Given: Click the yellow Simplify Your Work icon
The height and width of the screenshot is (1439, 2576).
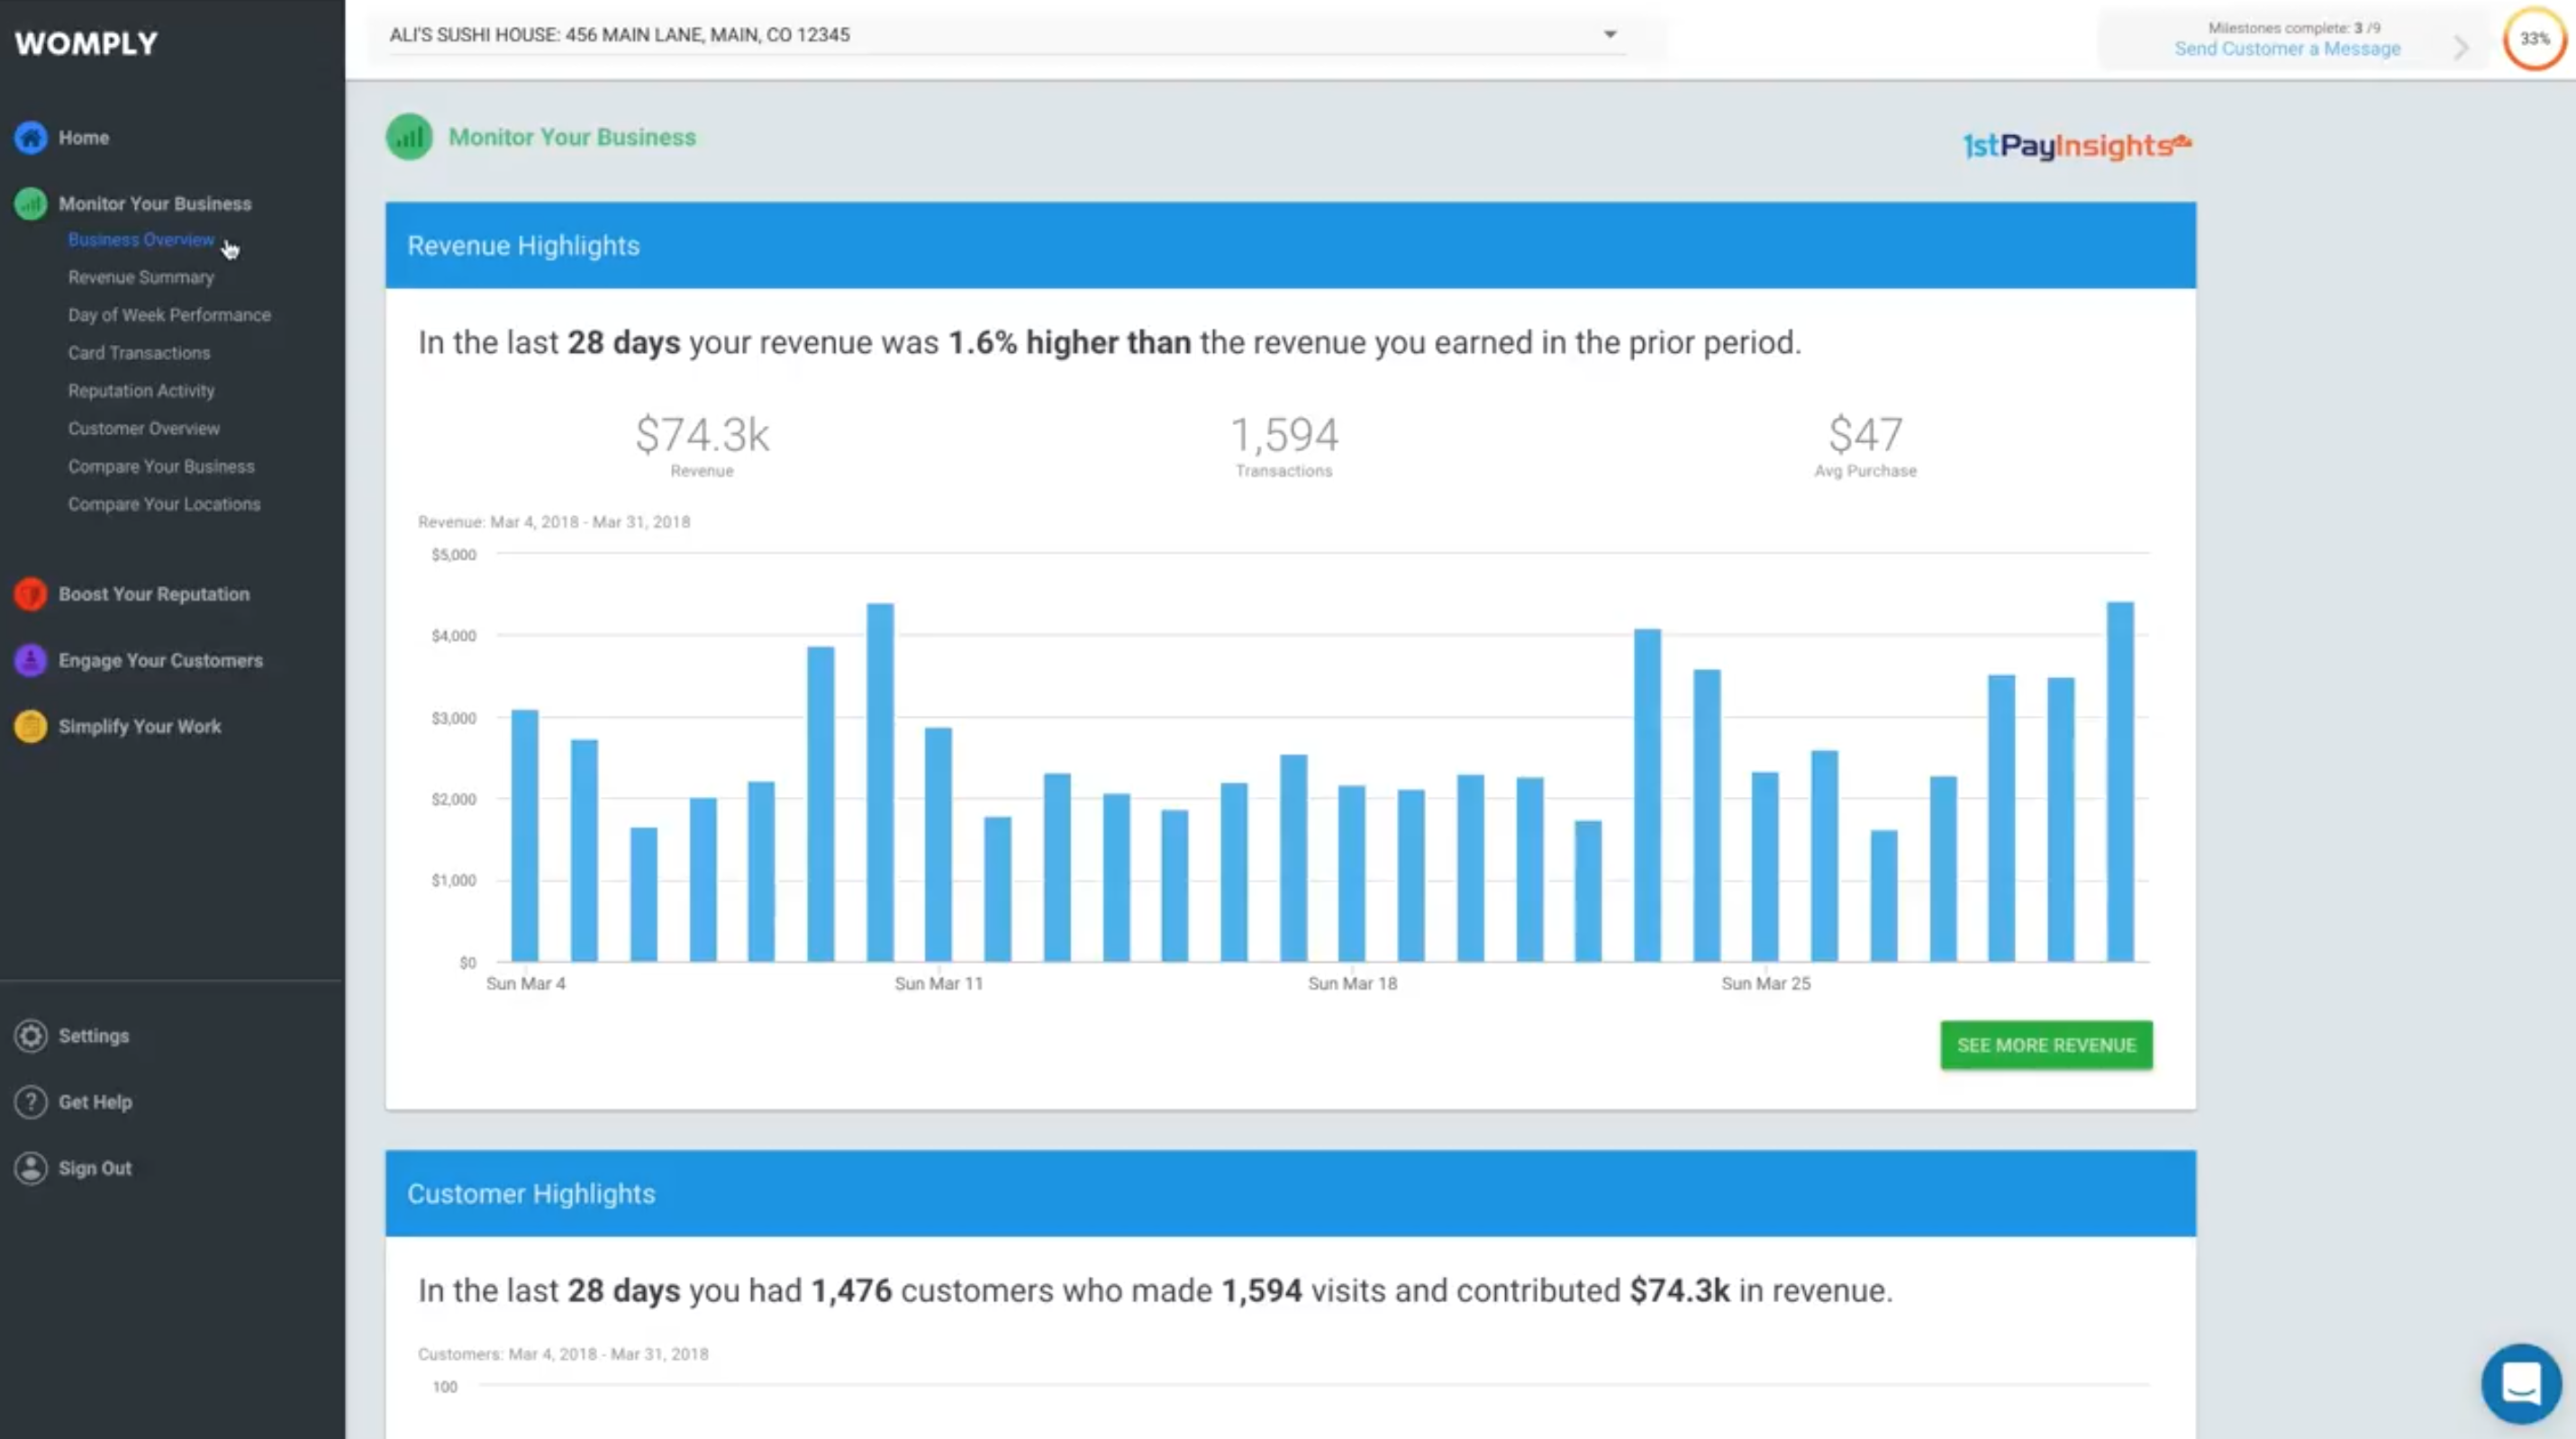Looking at the screenshot, I should click(x=30, y=726).
